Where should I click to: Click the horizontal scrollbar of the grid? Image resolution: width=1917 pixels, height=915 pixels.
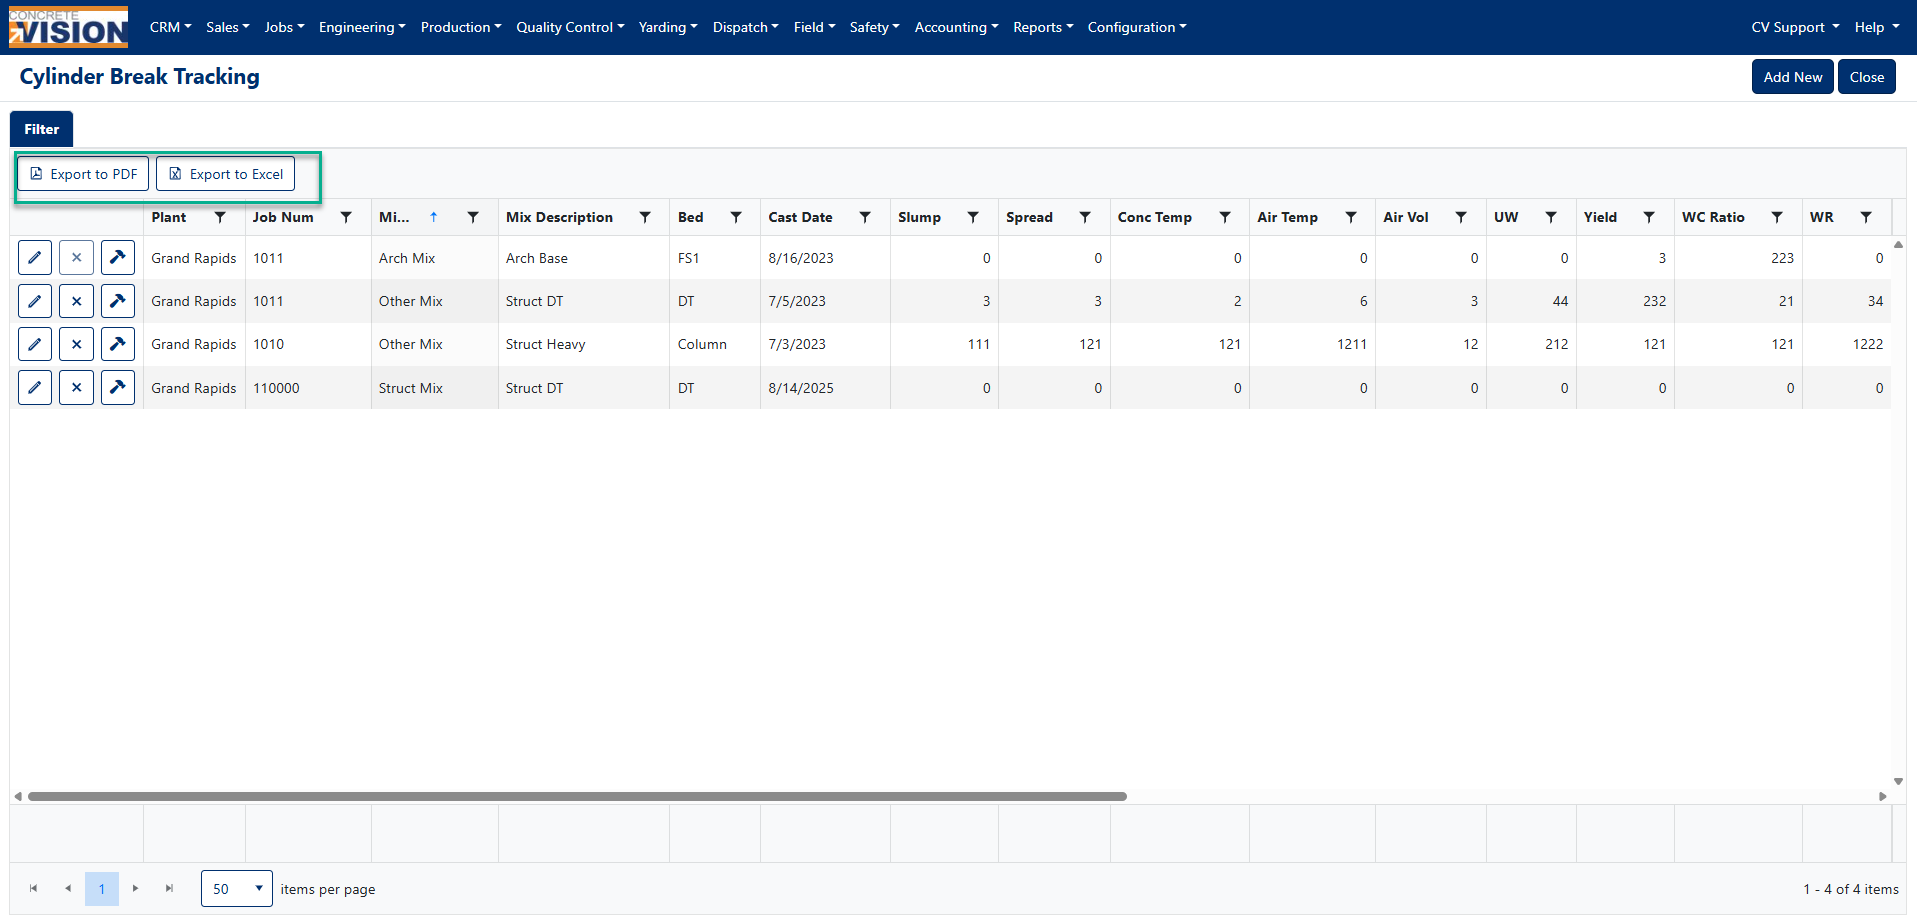tap(577, 797)
